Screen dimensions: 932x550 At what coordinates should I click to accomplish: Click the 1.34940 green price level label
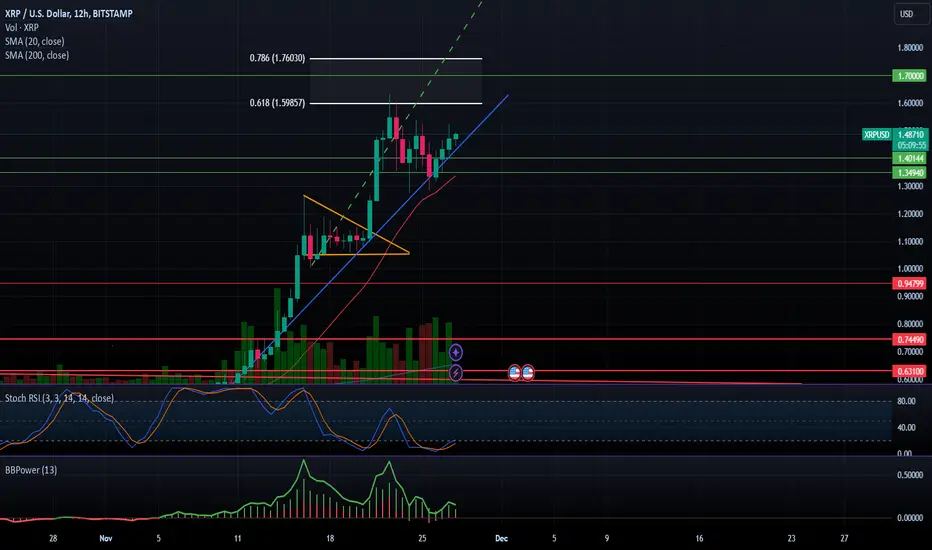(909, 173)
